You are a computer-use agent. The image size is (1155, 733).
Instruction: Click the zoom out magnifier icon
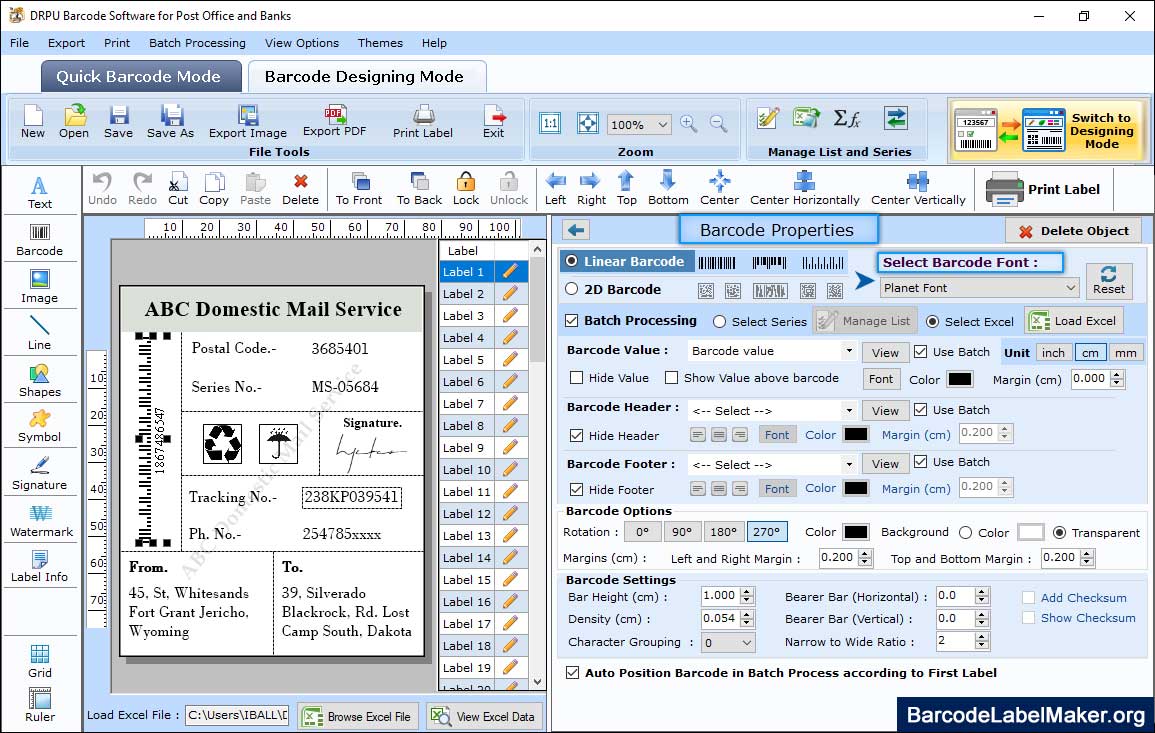[718, 124]
